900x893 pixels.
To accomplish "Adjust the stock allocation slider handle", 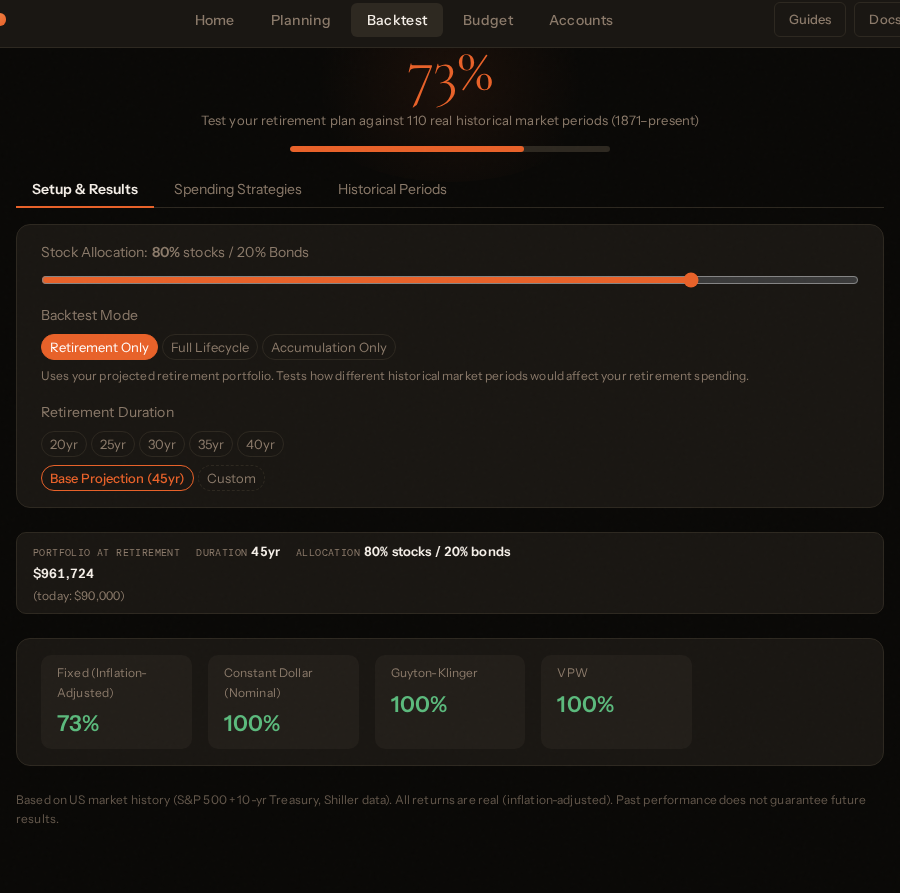I will tap(691, 280).
